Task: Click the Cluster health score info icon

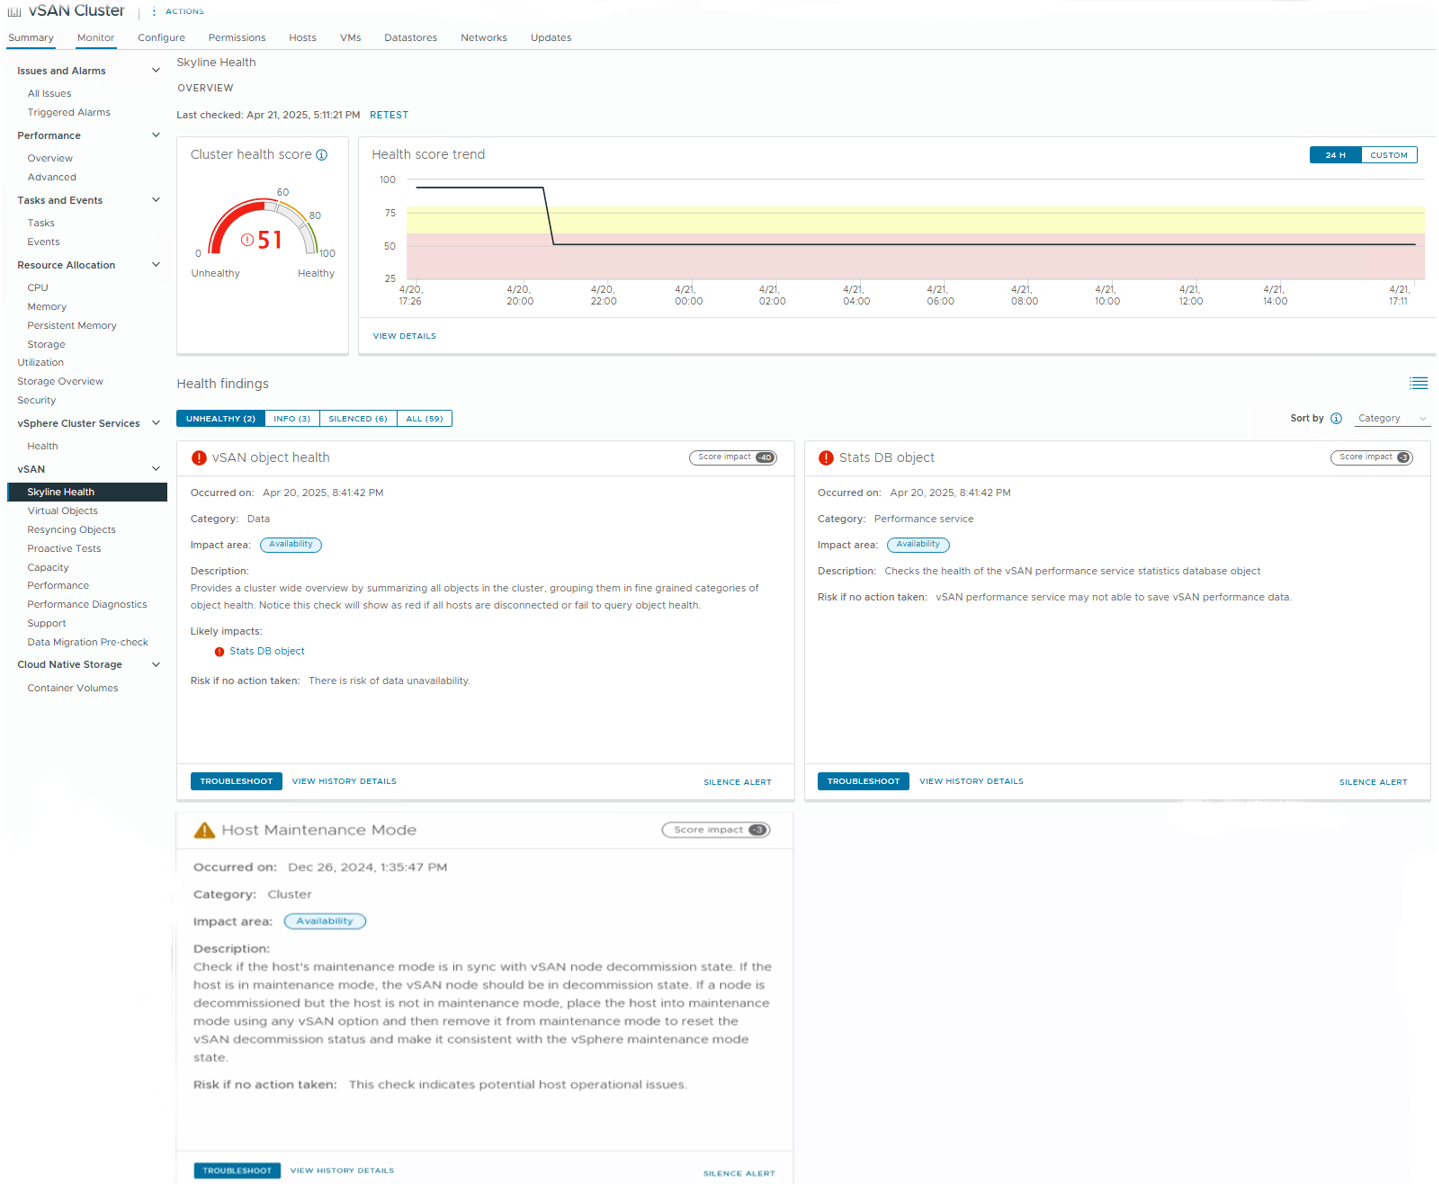Action: point(322,155)
